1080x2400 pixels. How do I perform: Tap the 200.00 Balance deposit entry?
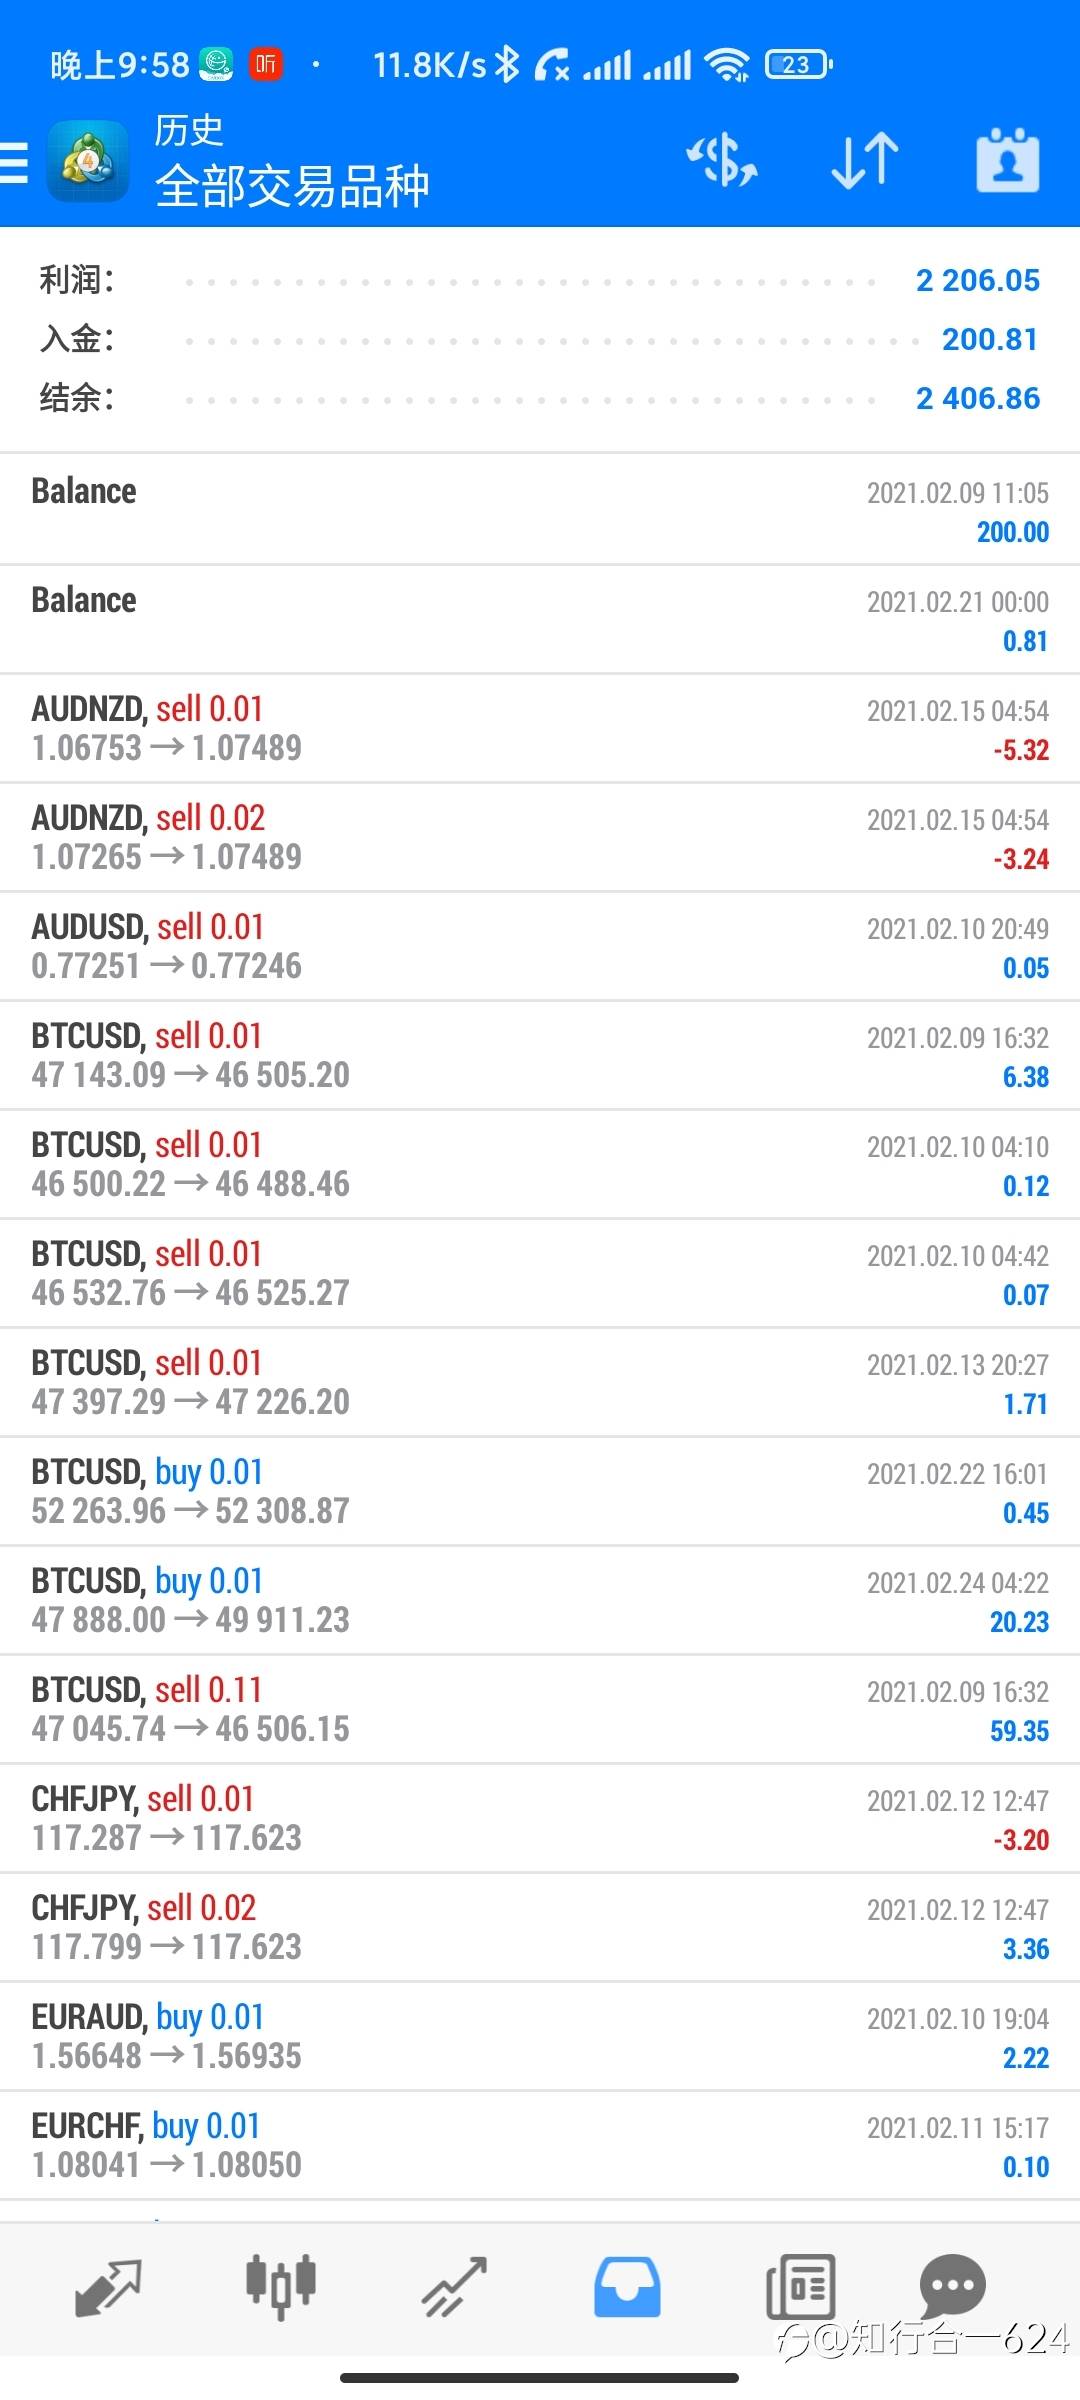(x=540, y=510)
